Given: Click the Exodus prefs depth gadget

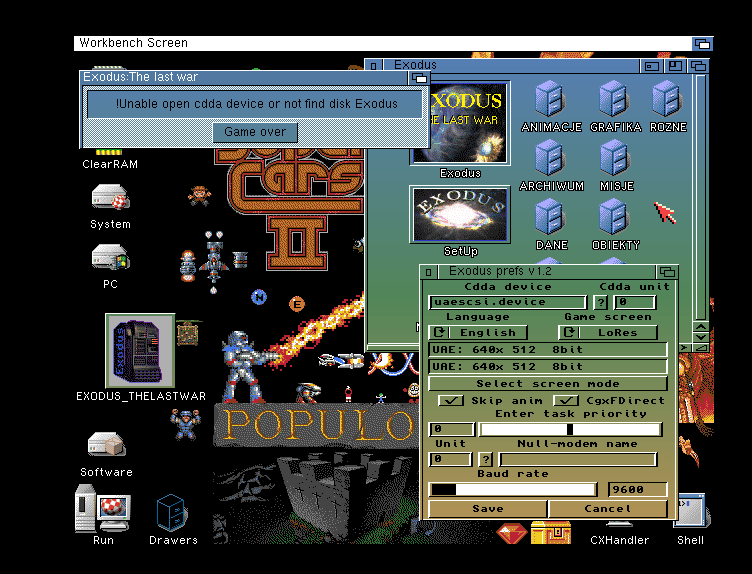Looking at the screenshot, I should (x=667, y=272).
